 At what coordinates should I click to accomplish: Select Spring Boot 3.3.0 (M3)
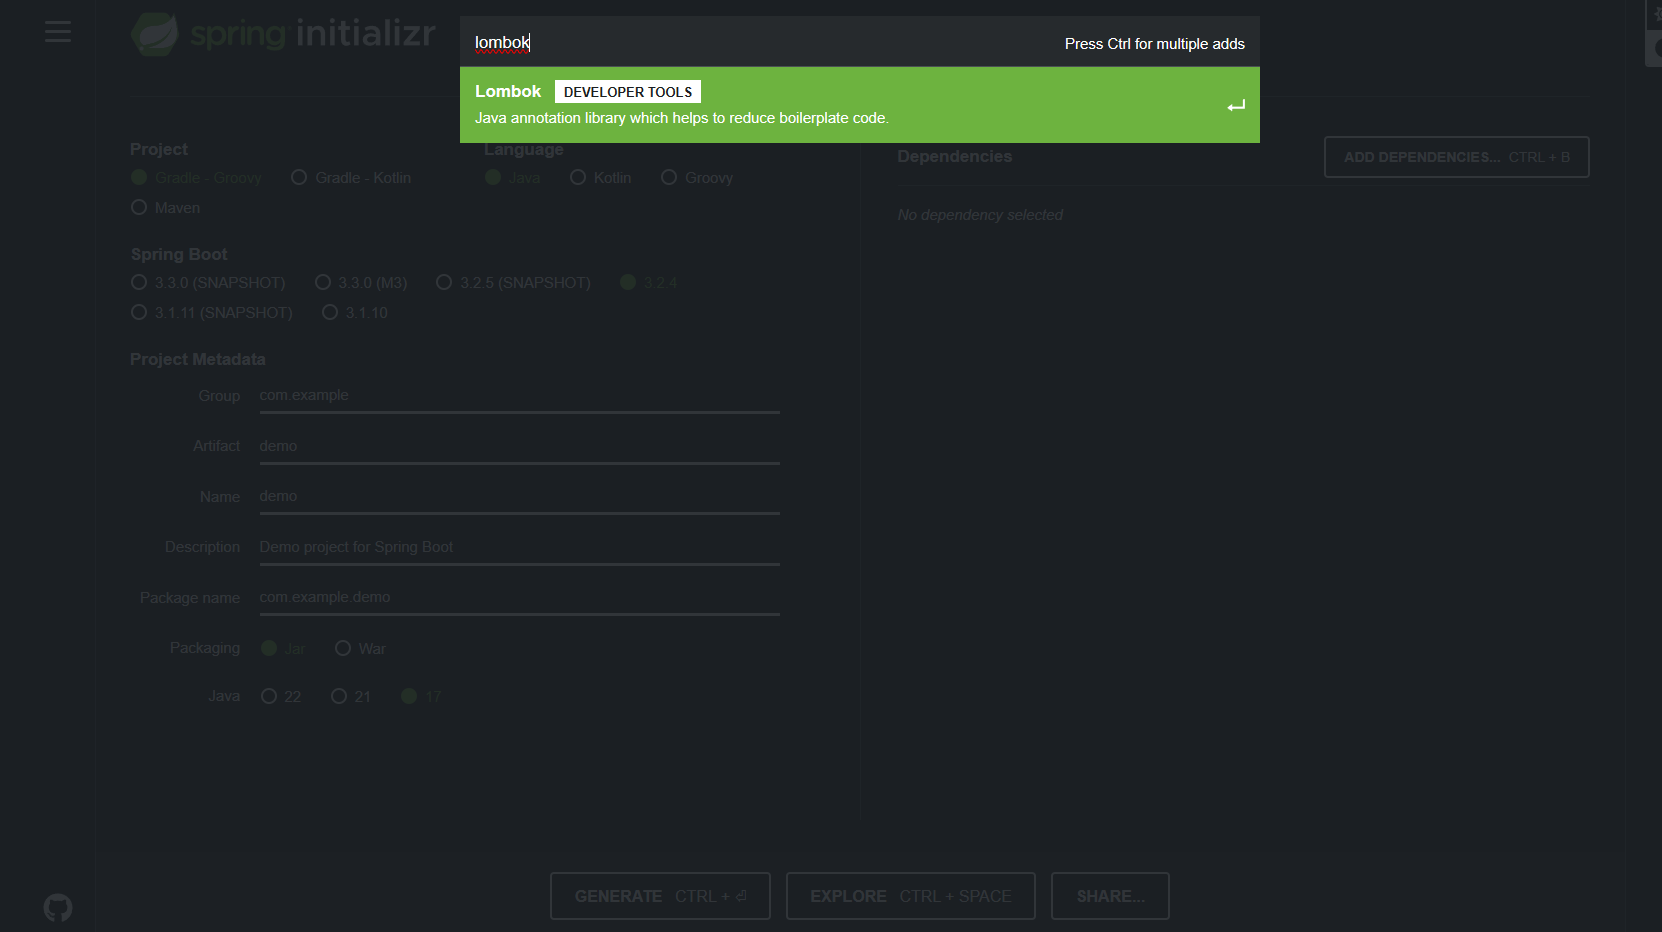point(361,282)
